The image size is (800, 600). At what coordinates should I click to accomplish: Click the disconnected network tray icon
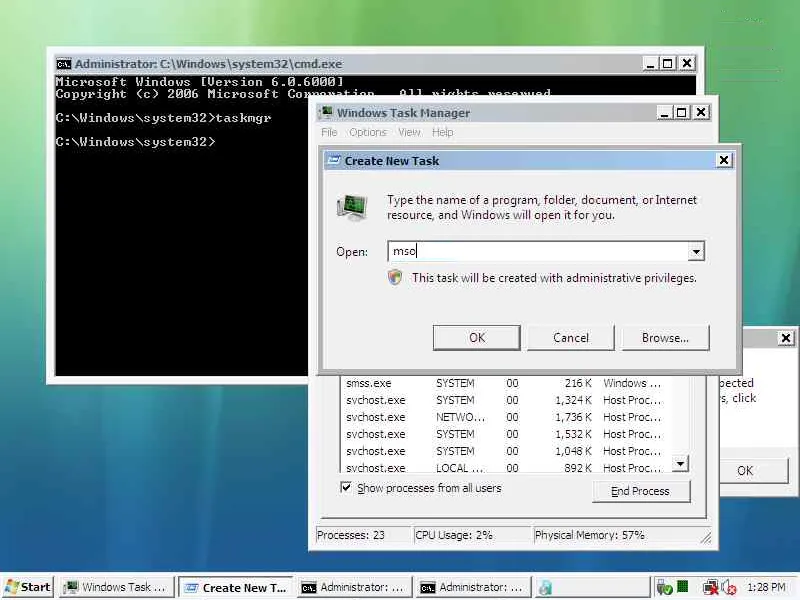pos(710,587)
